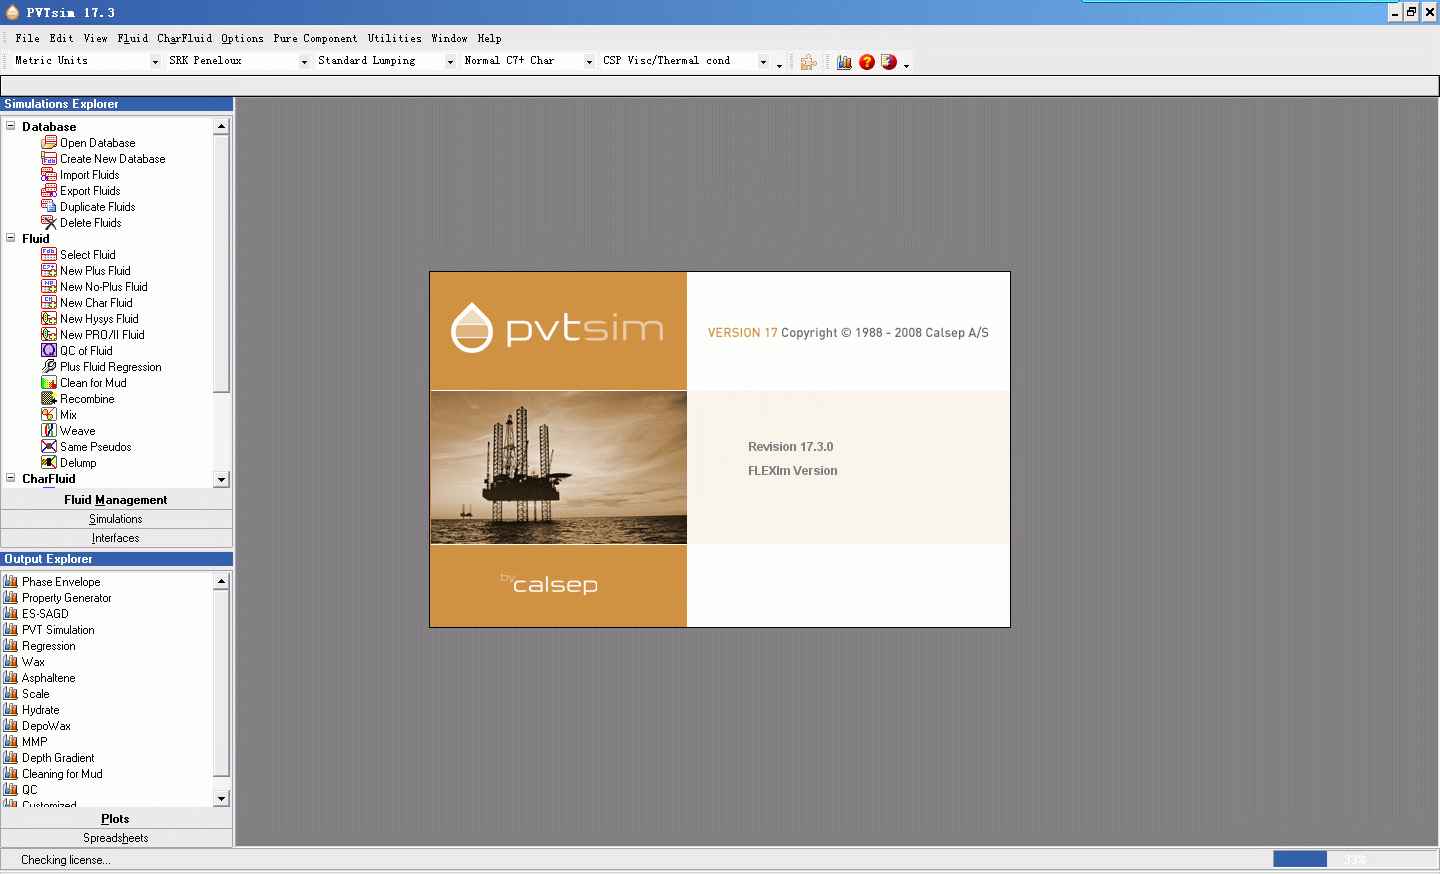Open the Metric Units dropdown
Image resolution: width=1440 pixels, height=874 pixels.
click(x=155, y=62)
